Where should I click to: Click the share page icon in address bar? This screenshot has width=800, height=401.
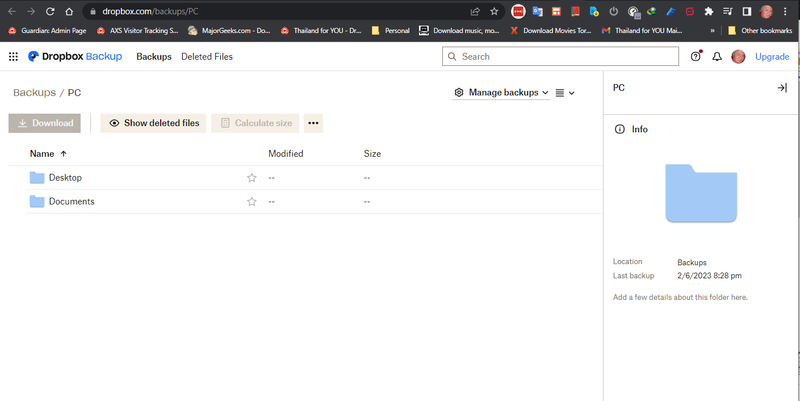pyautogui.click(x=475, y=11)
